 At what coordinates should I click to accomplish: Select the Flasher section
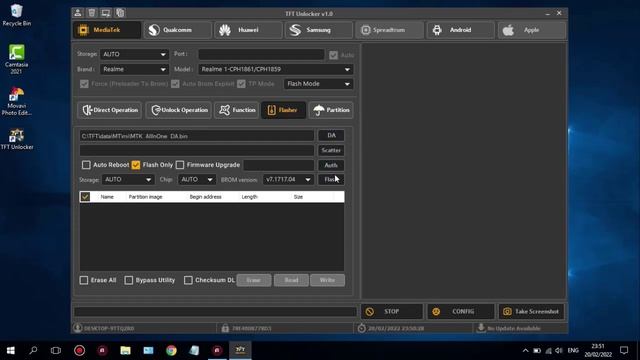tap(283, 110)
